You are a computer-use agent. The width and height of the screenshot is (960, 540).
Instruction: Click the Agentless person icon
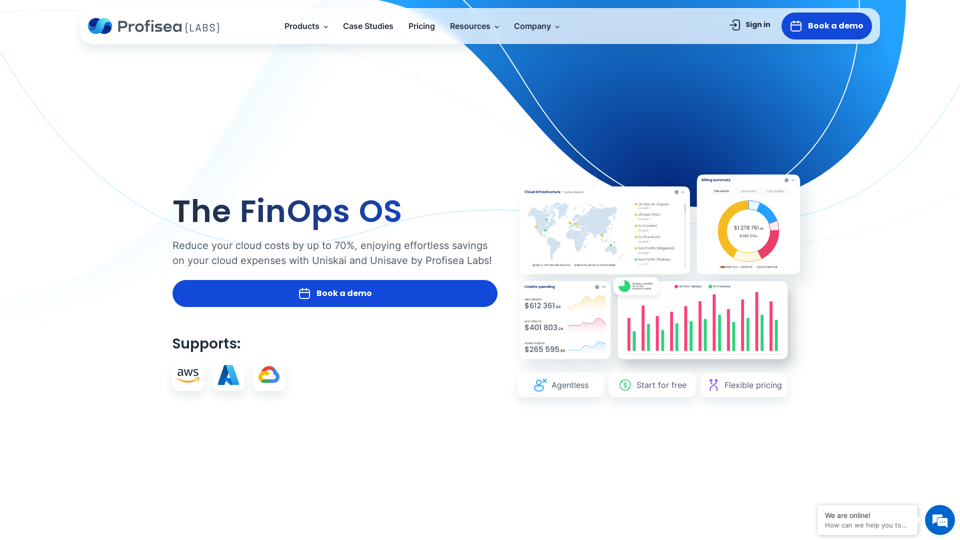(540, 385)
